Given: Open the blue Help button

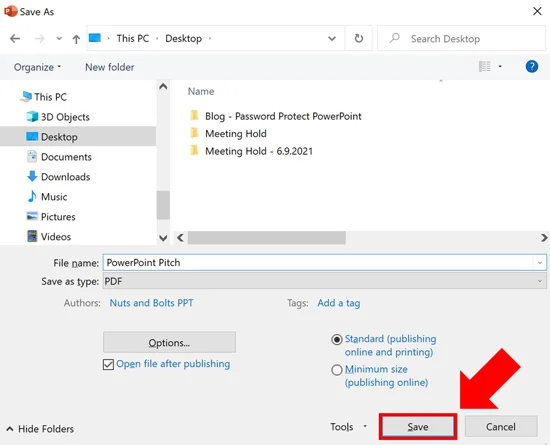Looking at the screenshot, I should click(532, 66).
